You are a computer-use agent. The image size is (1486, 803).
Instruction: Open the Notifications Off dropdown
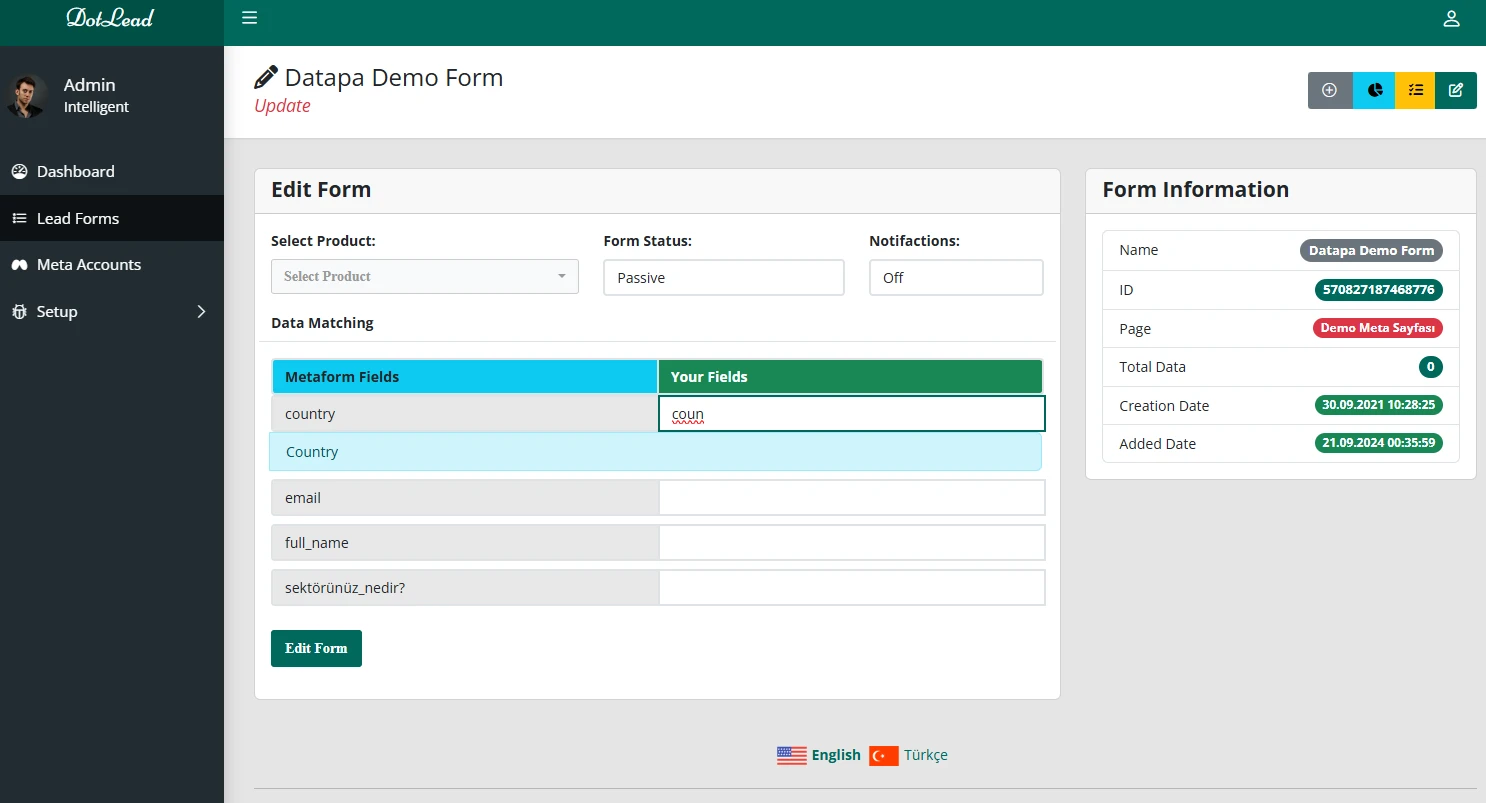pyautogui.click(x=955, y=278)
